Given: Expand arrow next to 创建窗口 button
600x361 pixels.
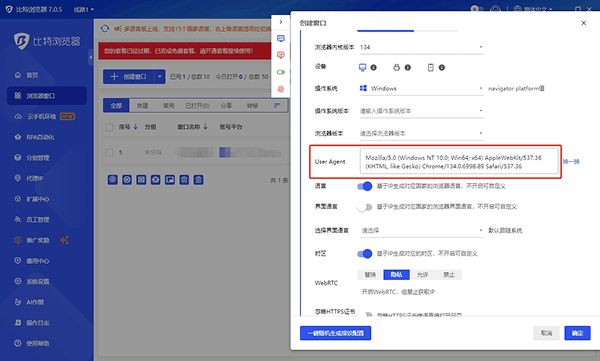Looking at the screenshot, I should click(x=160, y=77).
